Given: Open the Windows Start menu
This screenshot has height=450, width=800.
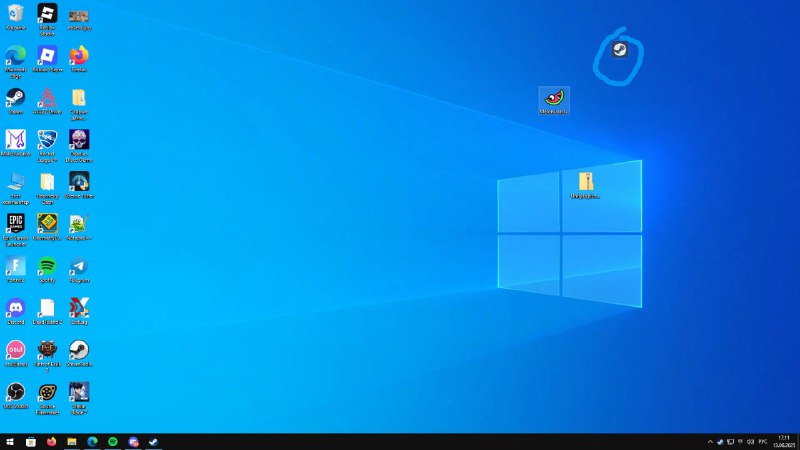Looking at the screenshot, I should (x=10, y=441).
